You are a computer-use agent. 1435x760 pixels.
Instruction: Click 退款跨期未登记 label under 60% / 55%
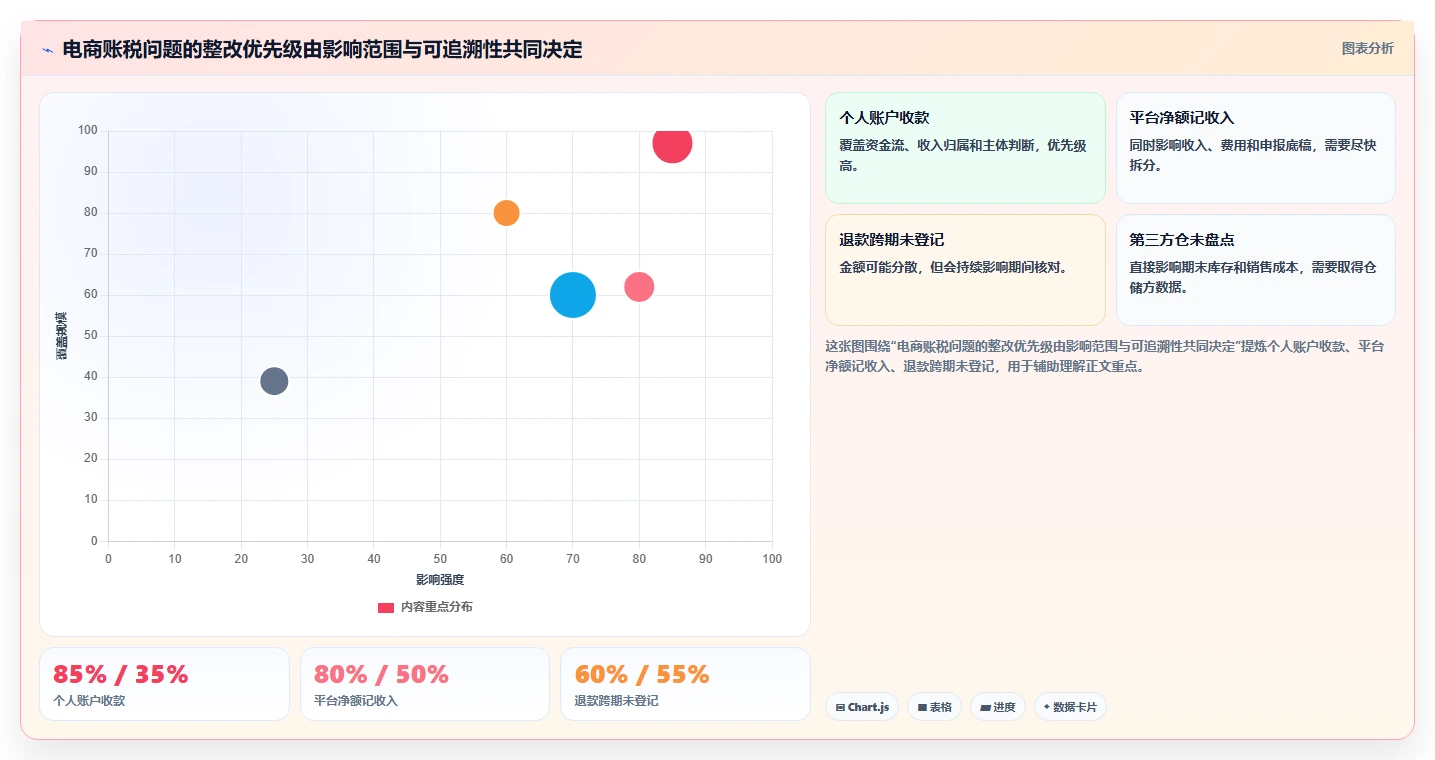[x=616, y=701]
